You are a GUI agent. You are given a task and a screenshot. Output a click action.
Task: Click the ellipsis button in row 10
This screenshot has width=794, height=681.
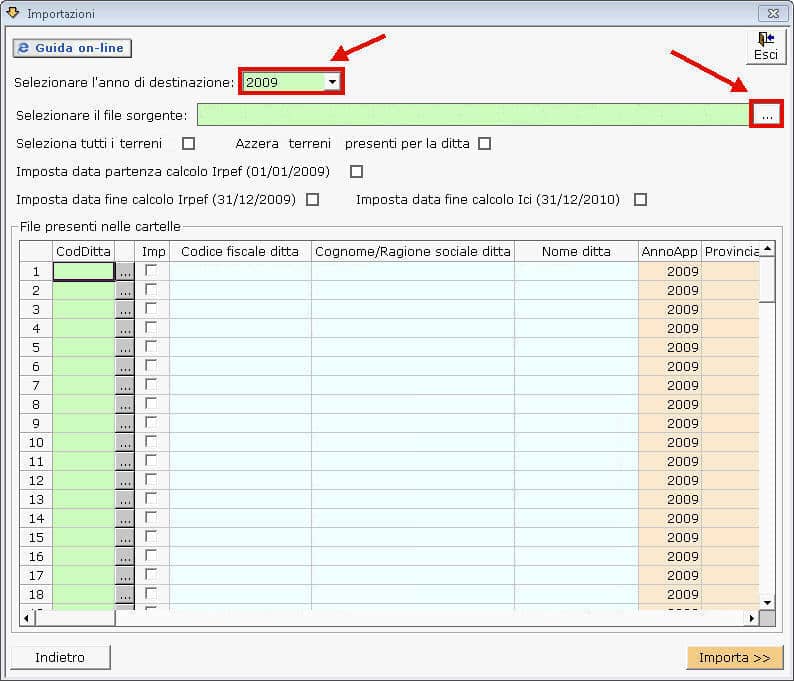pos(124,442)
